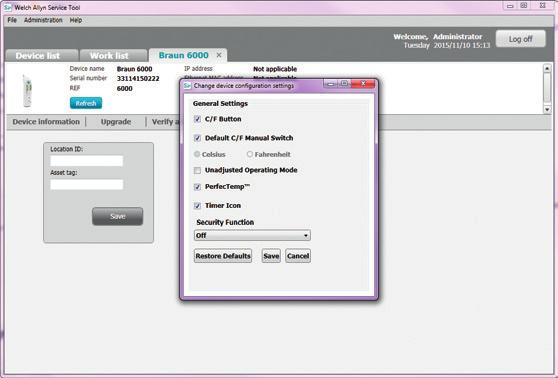Open the Administration menu
This screenshot has height=378, width=558.
[43, 20]
